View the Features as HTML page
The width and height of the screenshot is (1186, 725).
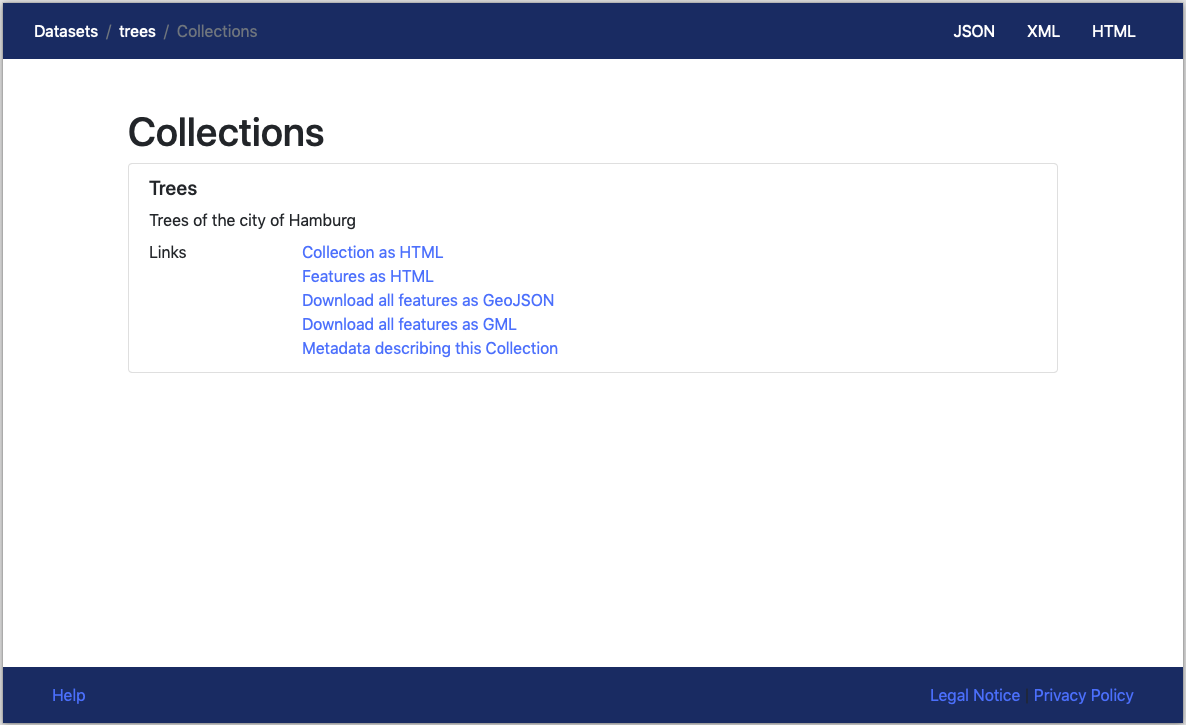367,276
